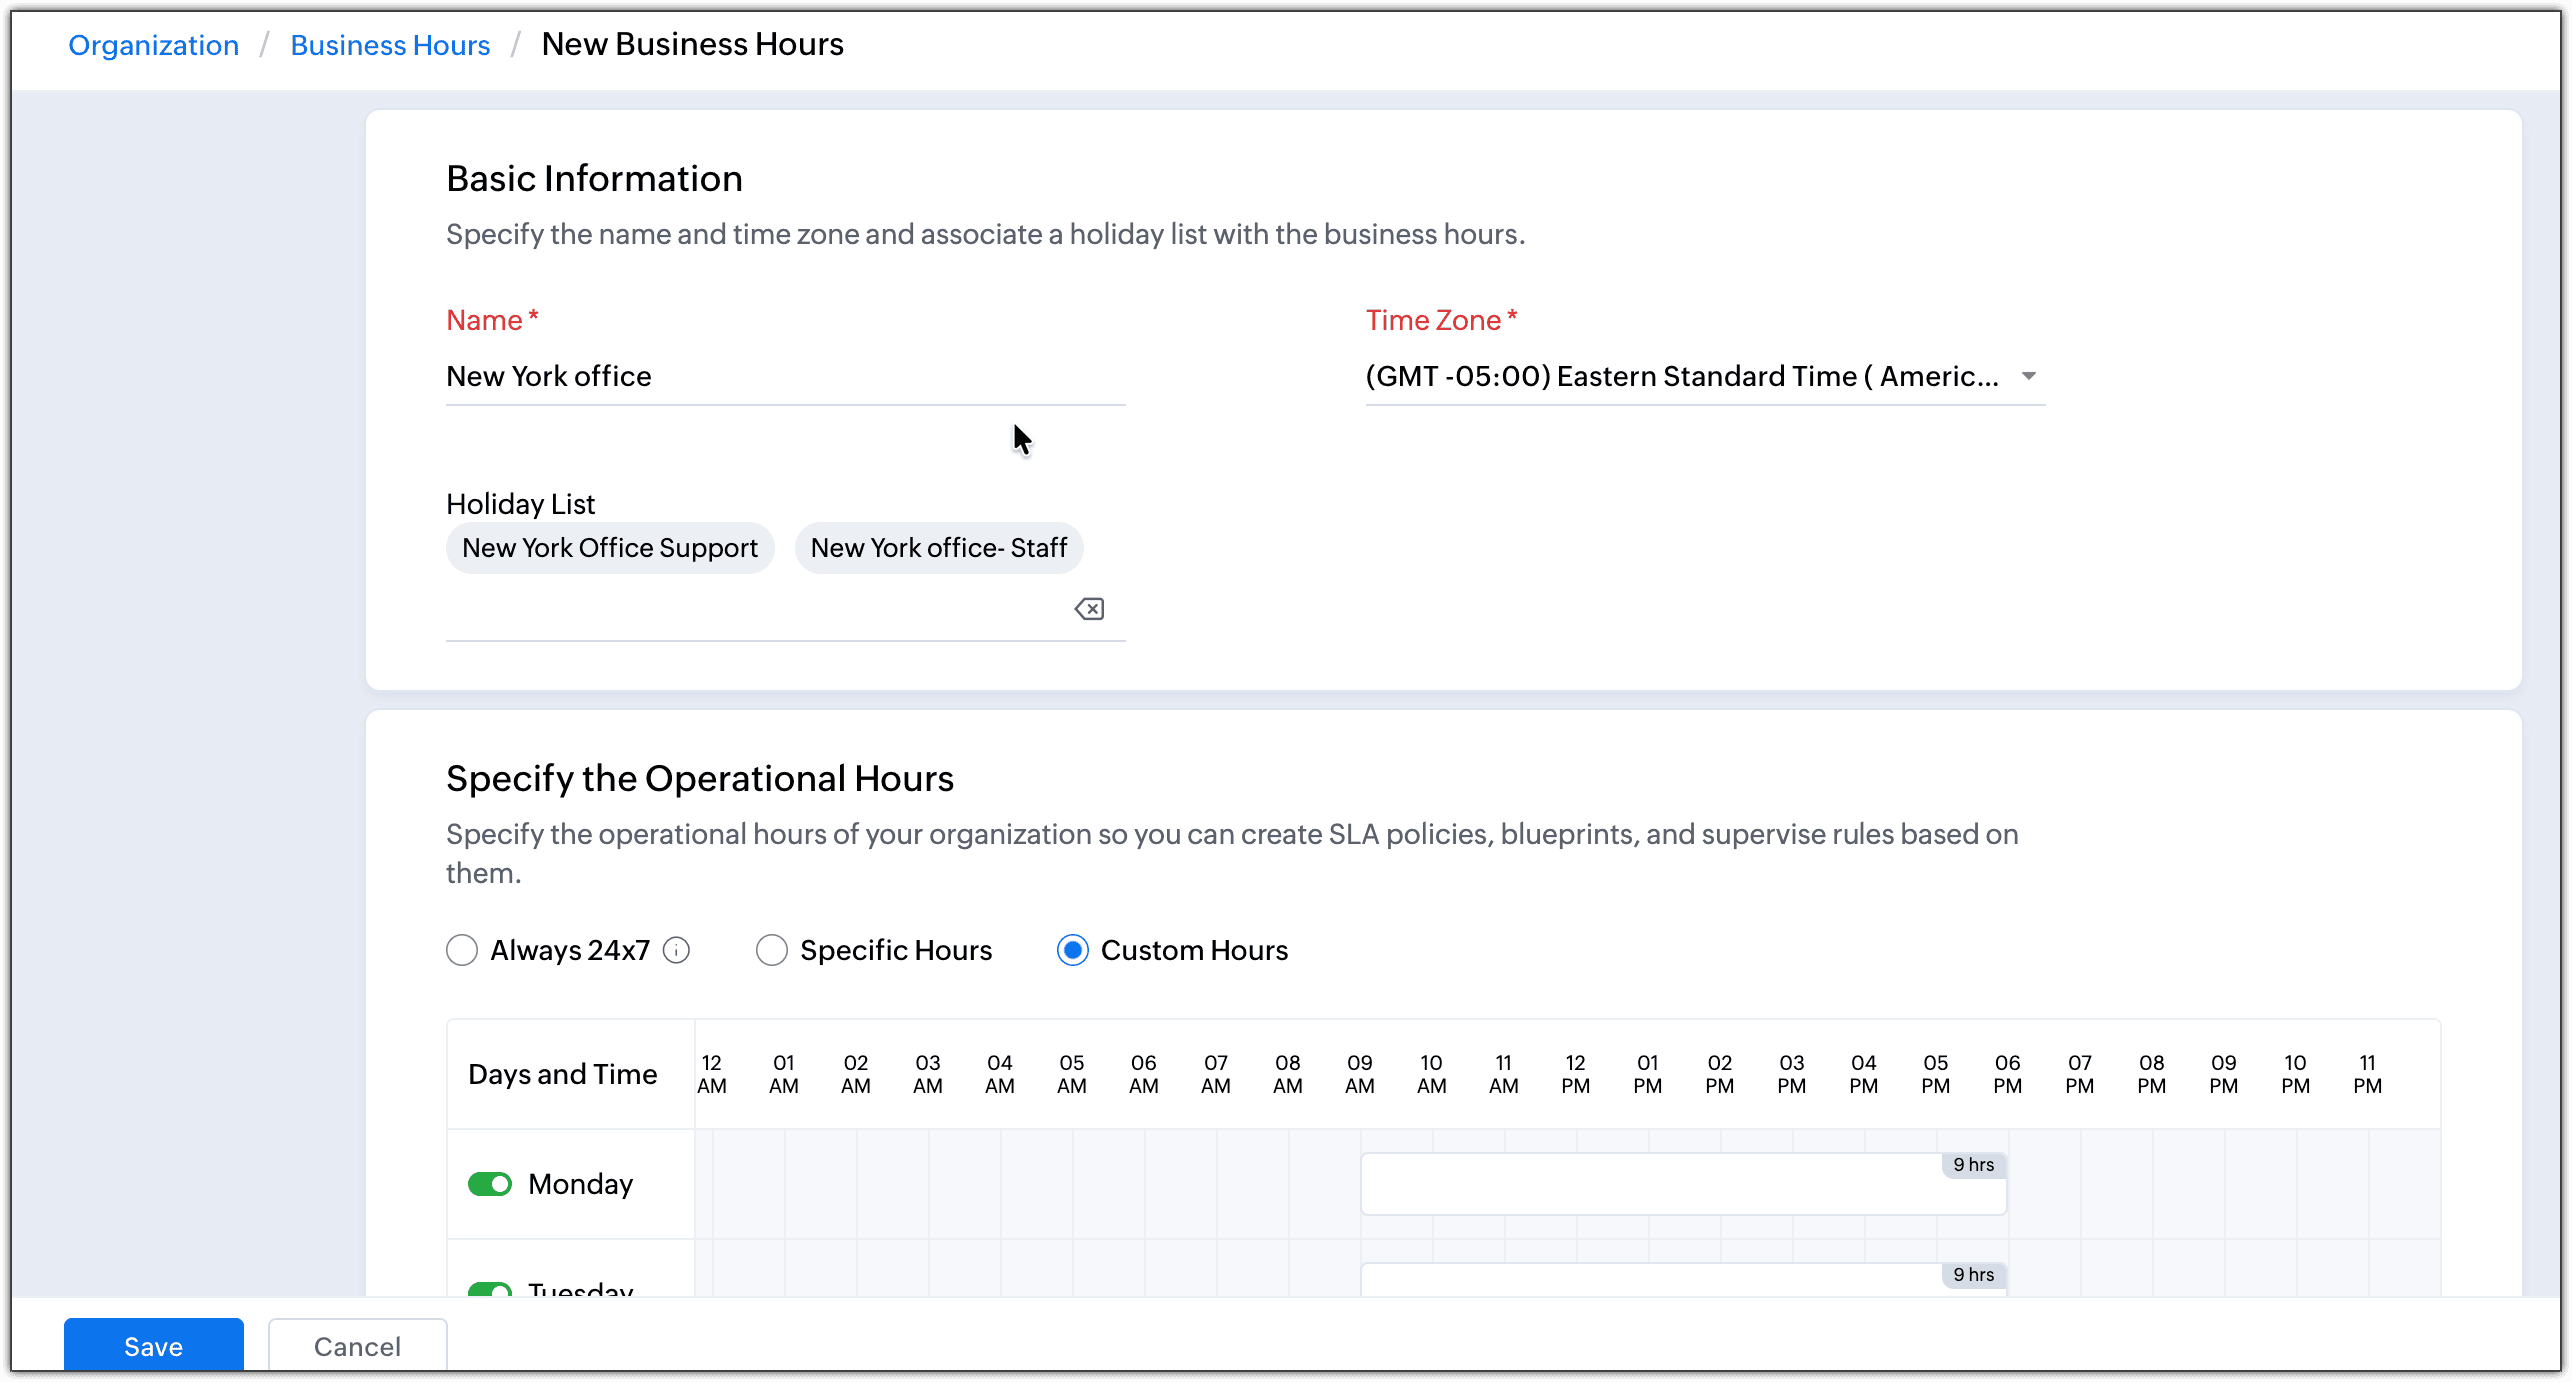Click the Save button
The width and height of the screenshot is (2572, 1382).
pos(153,1345)
